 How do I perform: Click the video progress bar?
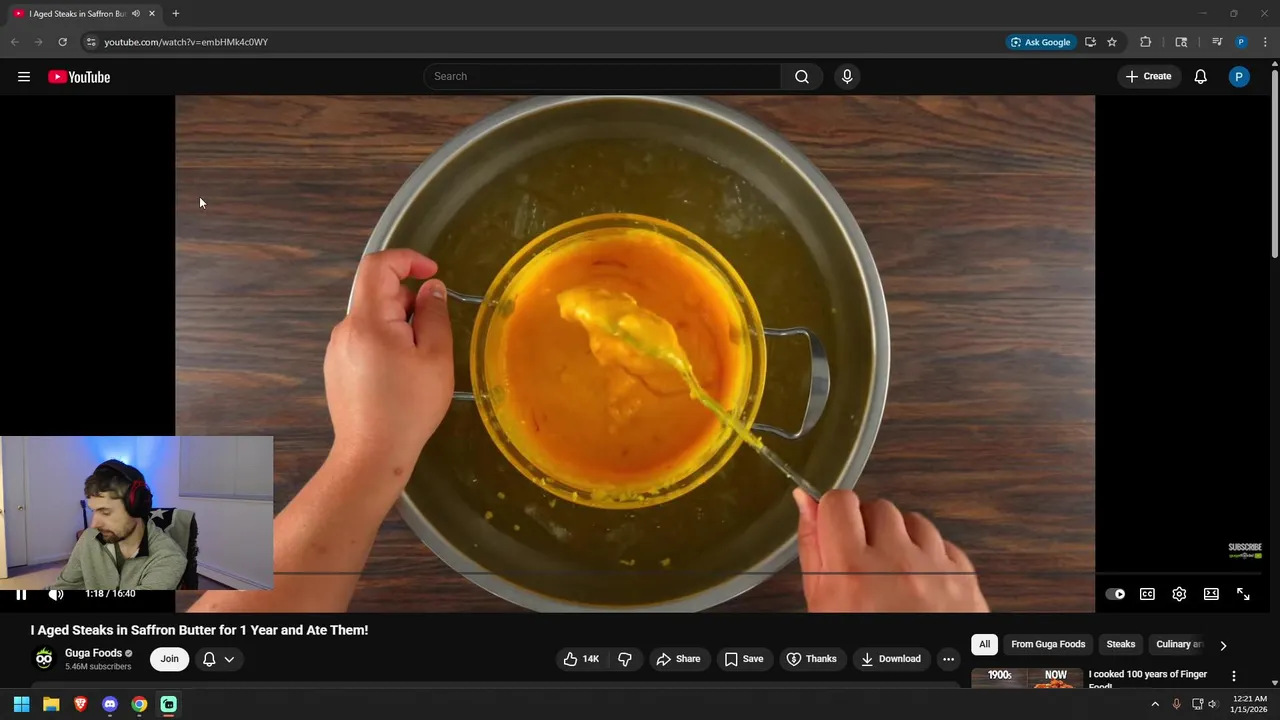tap(635, 574)
